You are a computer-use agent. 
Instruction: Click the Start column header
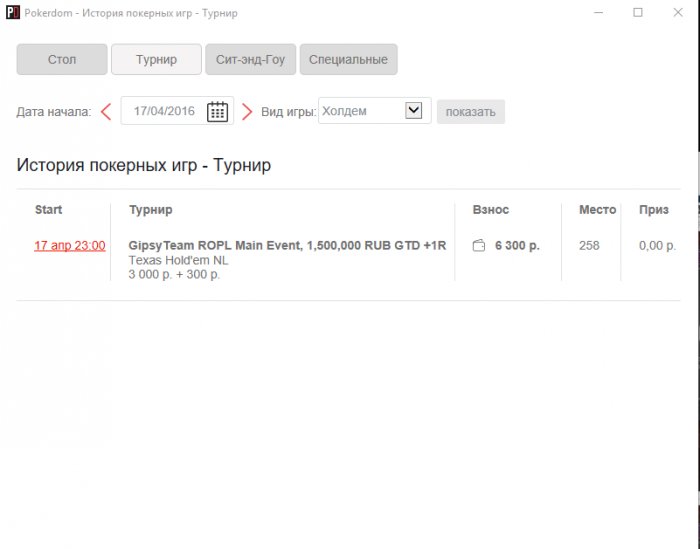coord(48,209)
